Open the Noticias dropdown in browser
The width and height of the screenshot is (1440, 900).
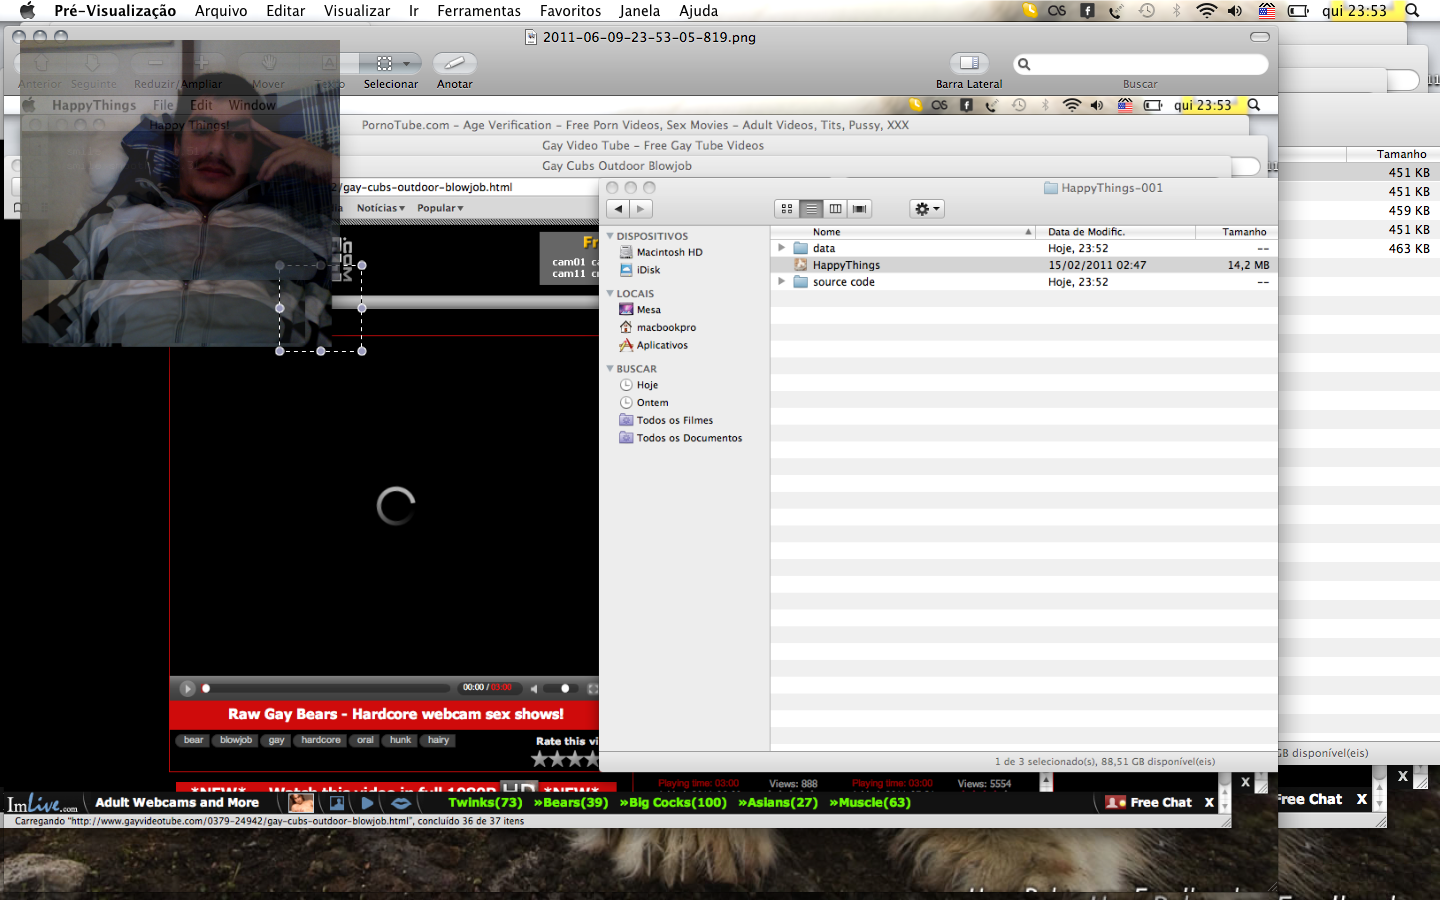pos(381,208)
